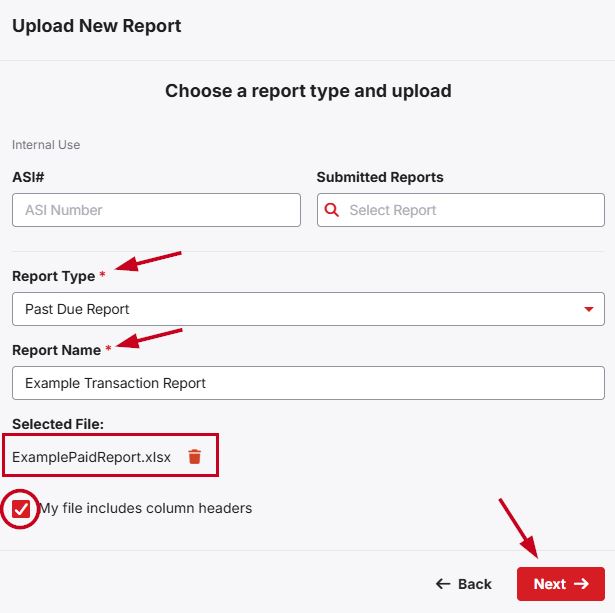Click the left arrow icon beside Back
Screen dimensions: 615x613
click(x=443, y=584)
